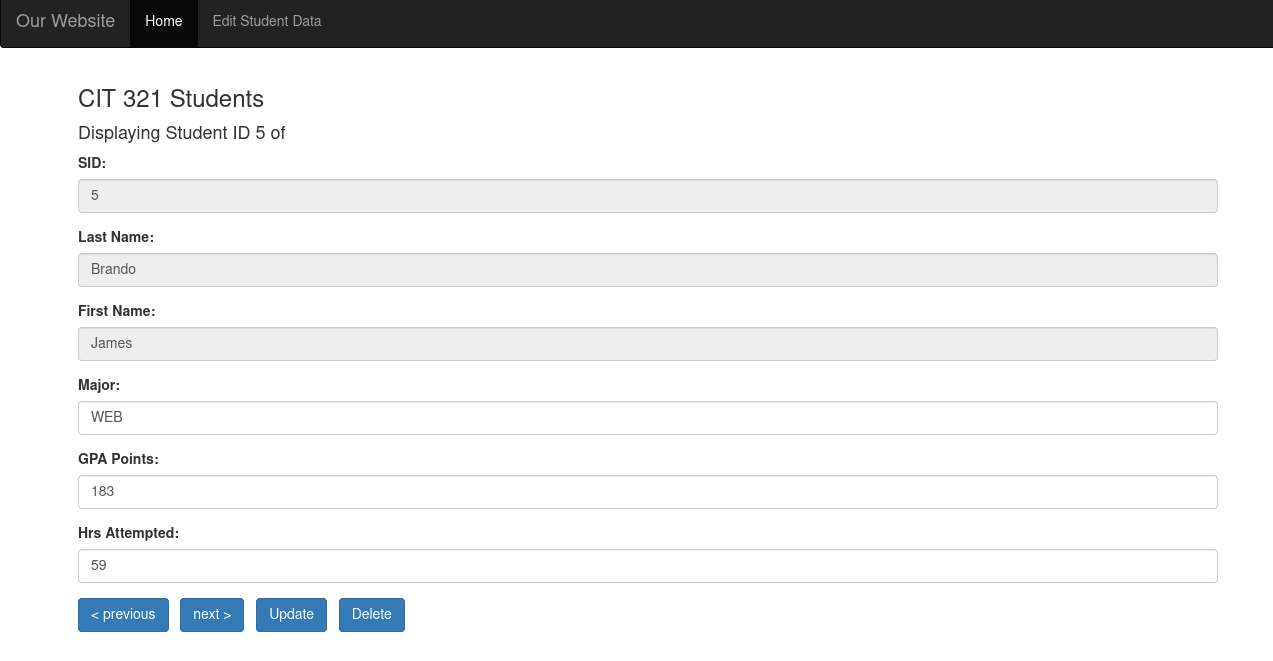Click the SID: label

[92, 163]
